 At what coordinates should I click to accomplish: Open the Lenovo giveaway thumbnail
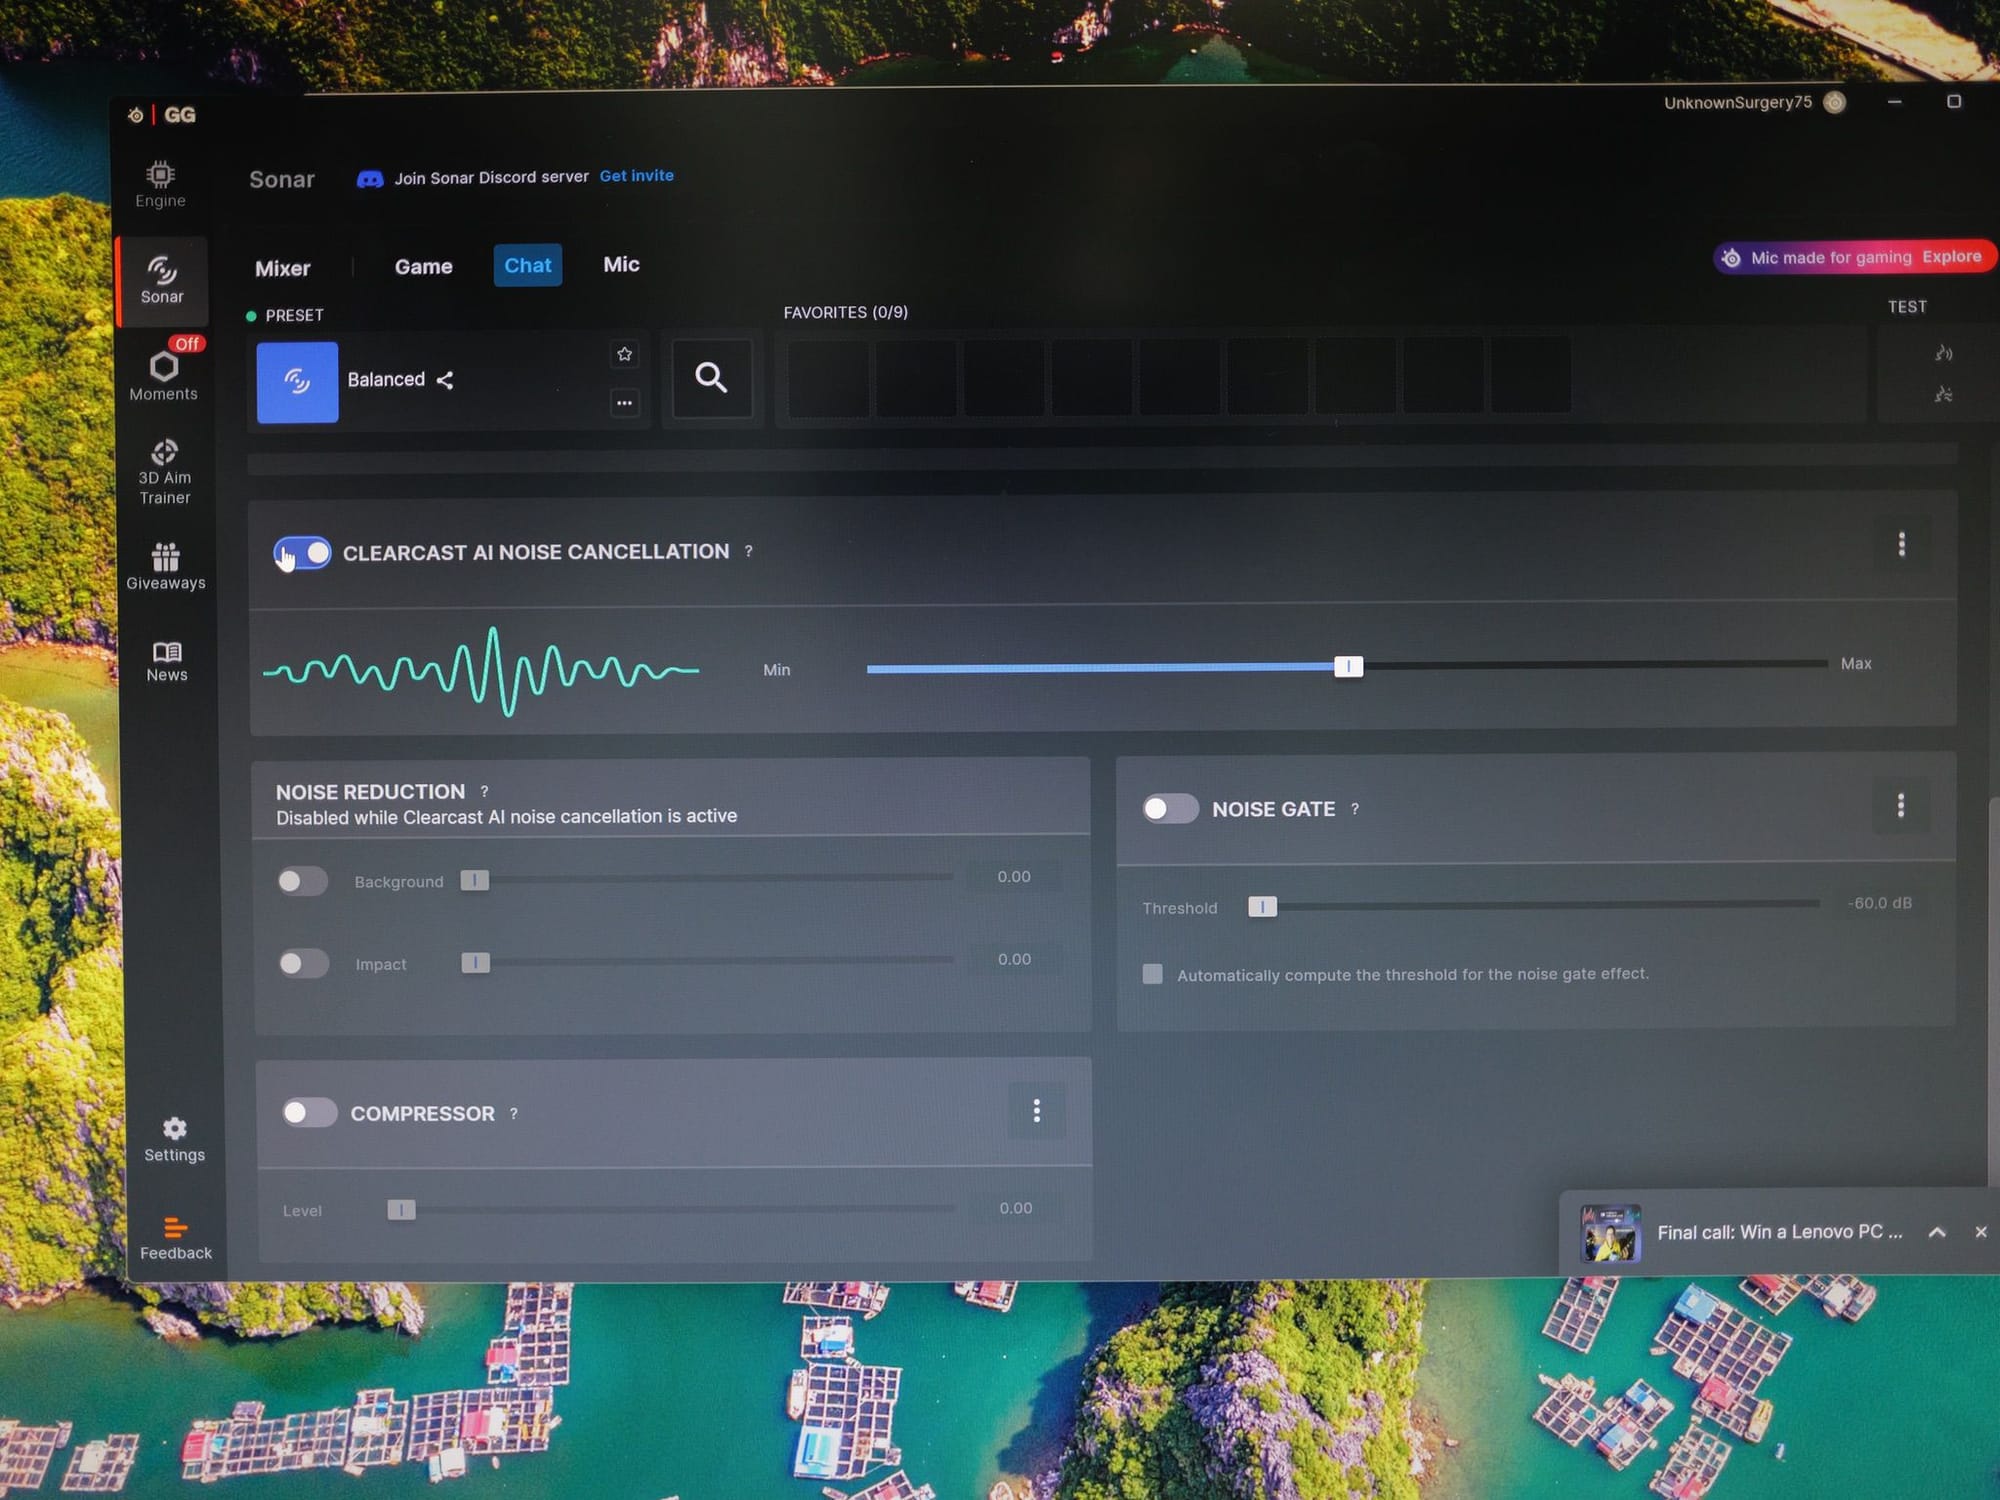pyautogui.click(x=1610, y=1233)
